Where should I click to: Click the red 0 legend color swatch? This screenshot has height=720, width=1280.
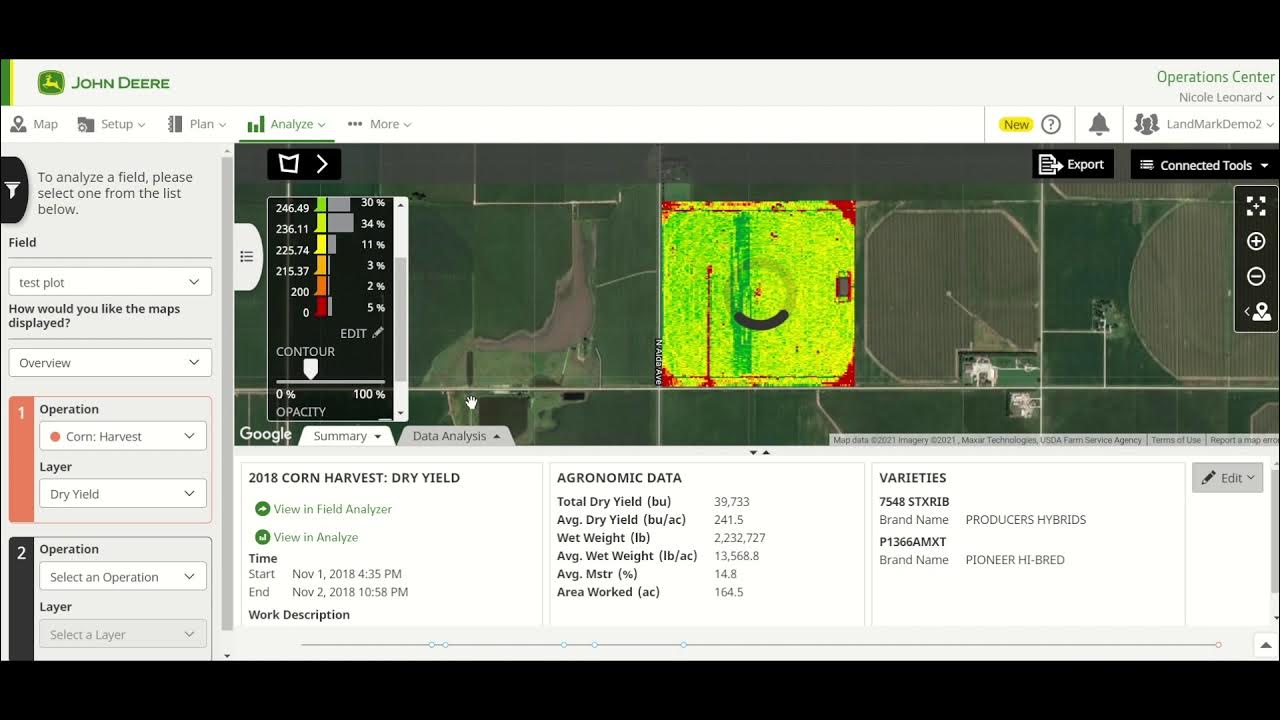pyautogui.click(x=322, y=309)
